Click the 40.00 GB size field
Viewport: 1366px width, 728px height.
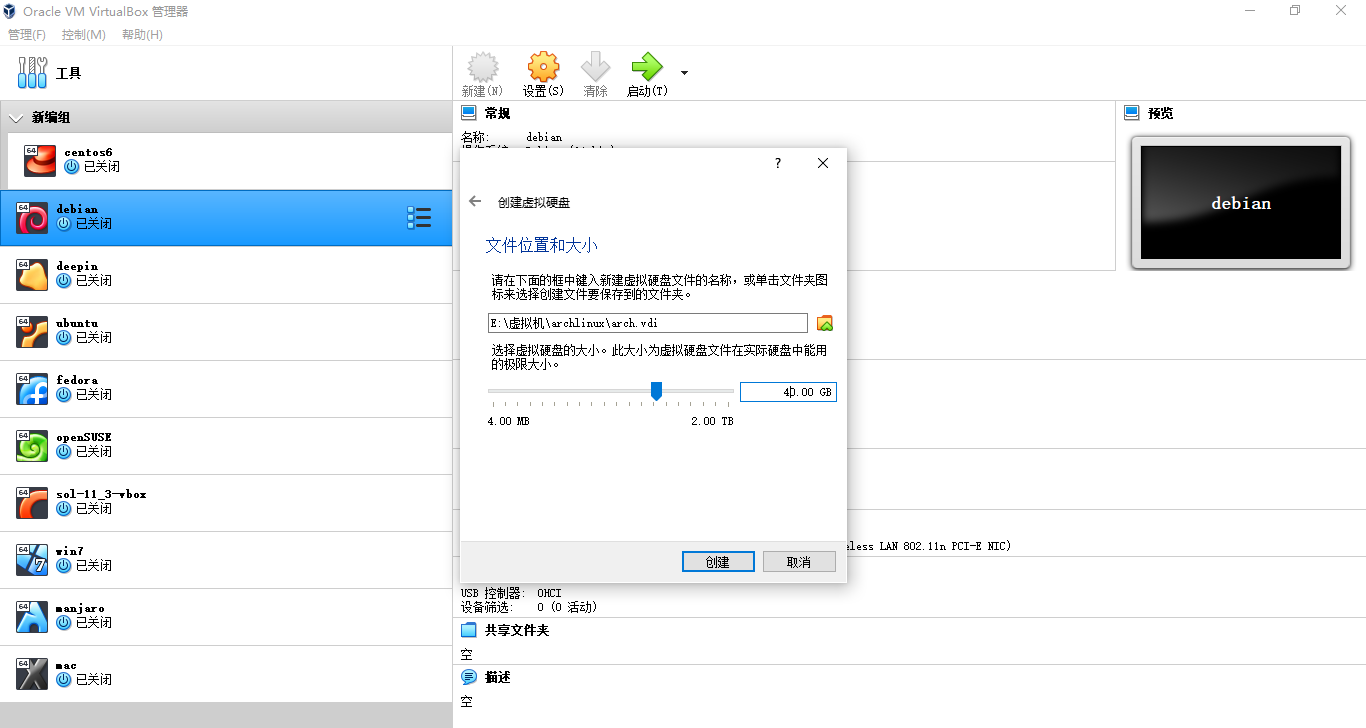(x=788, y=392)
